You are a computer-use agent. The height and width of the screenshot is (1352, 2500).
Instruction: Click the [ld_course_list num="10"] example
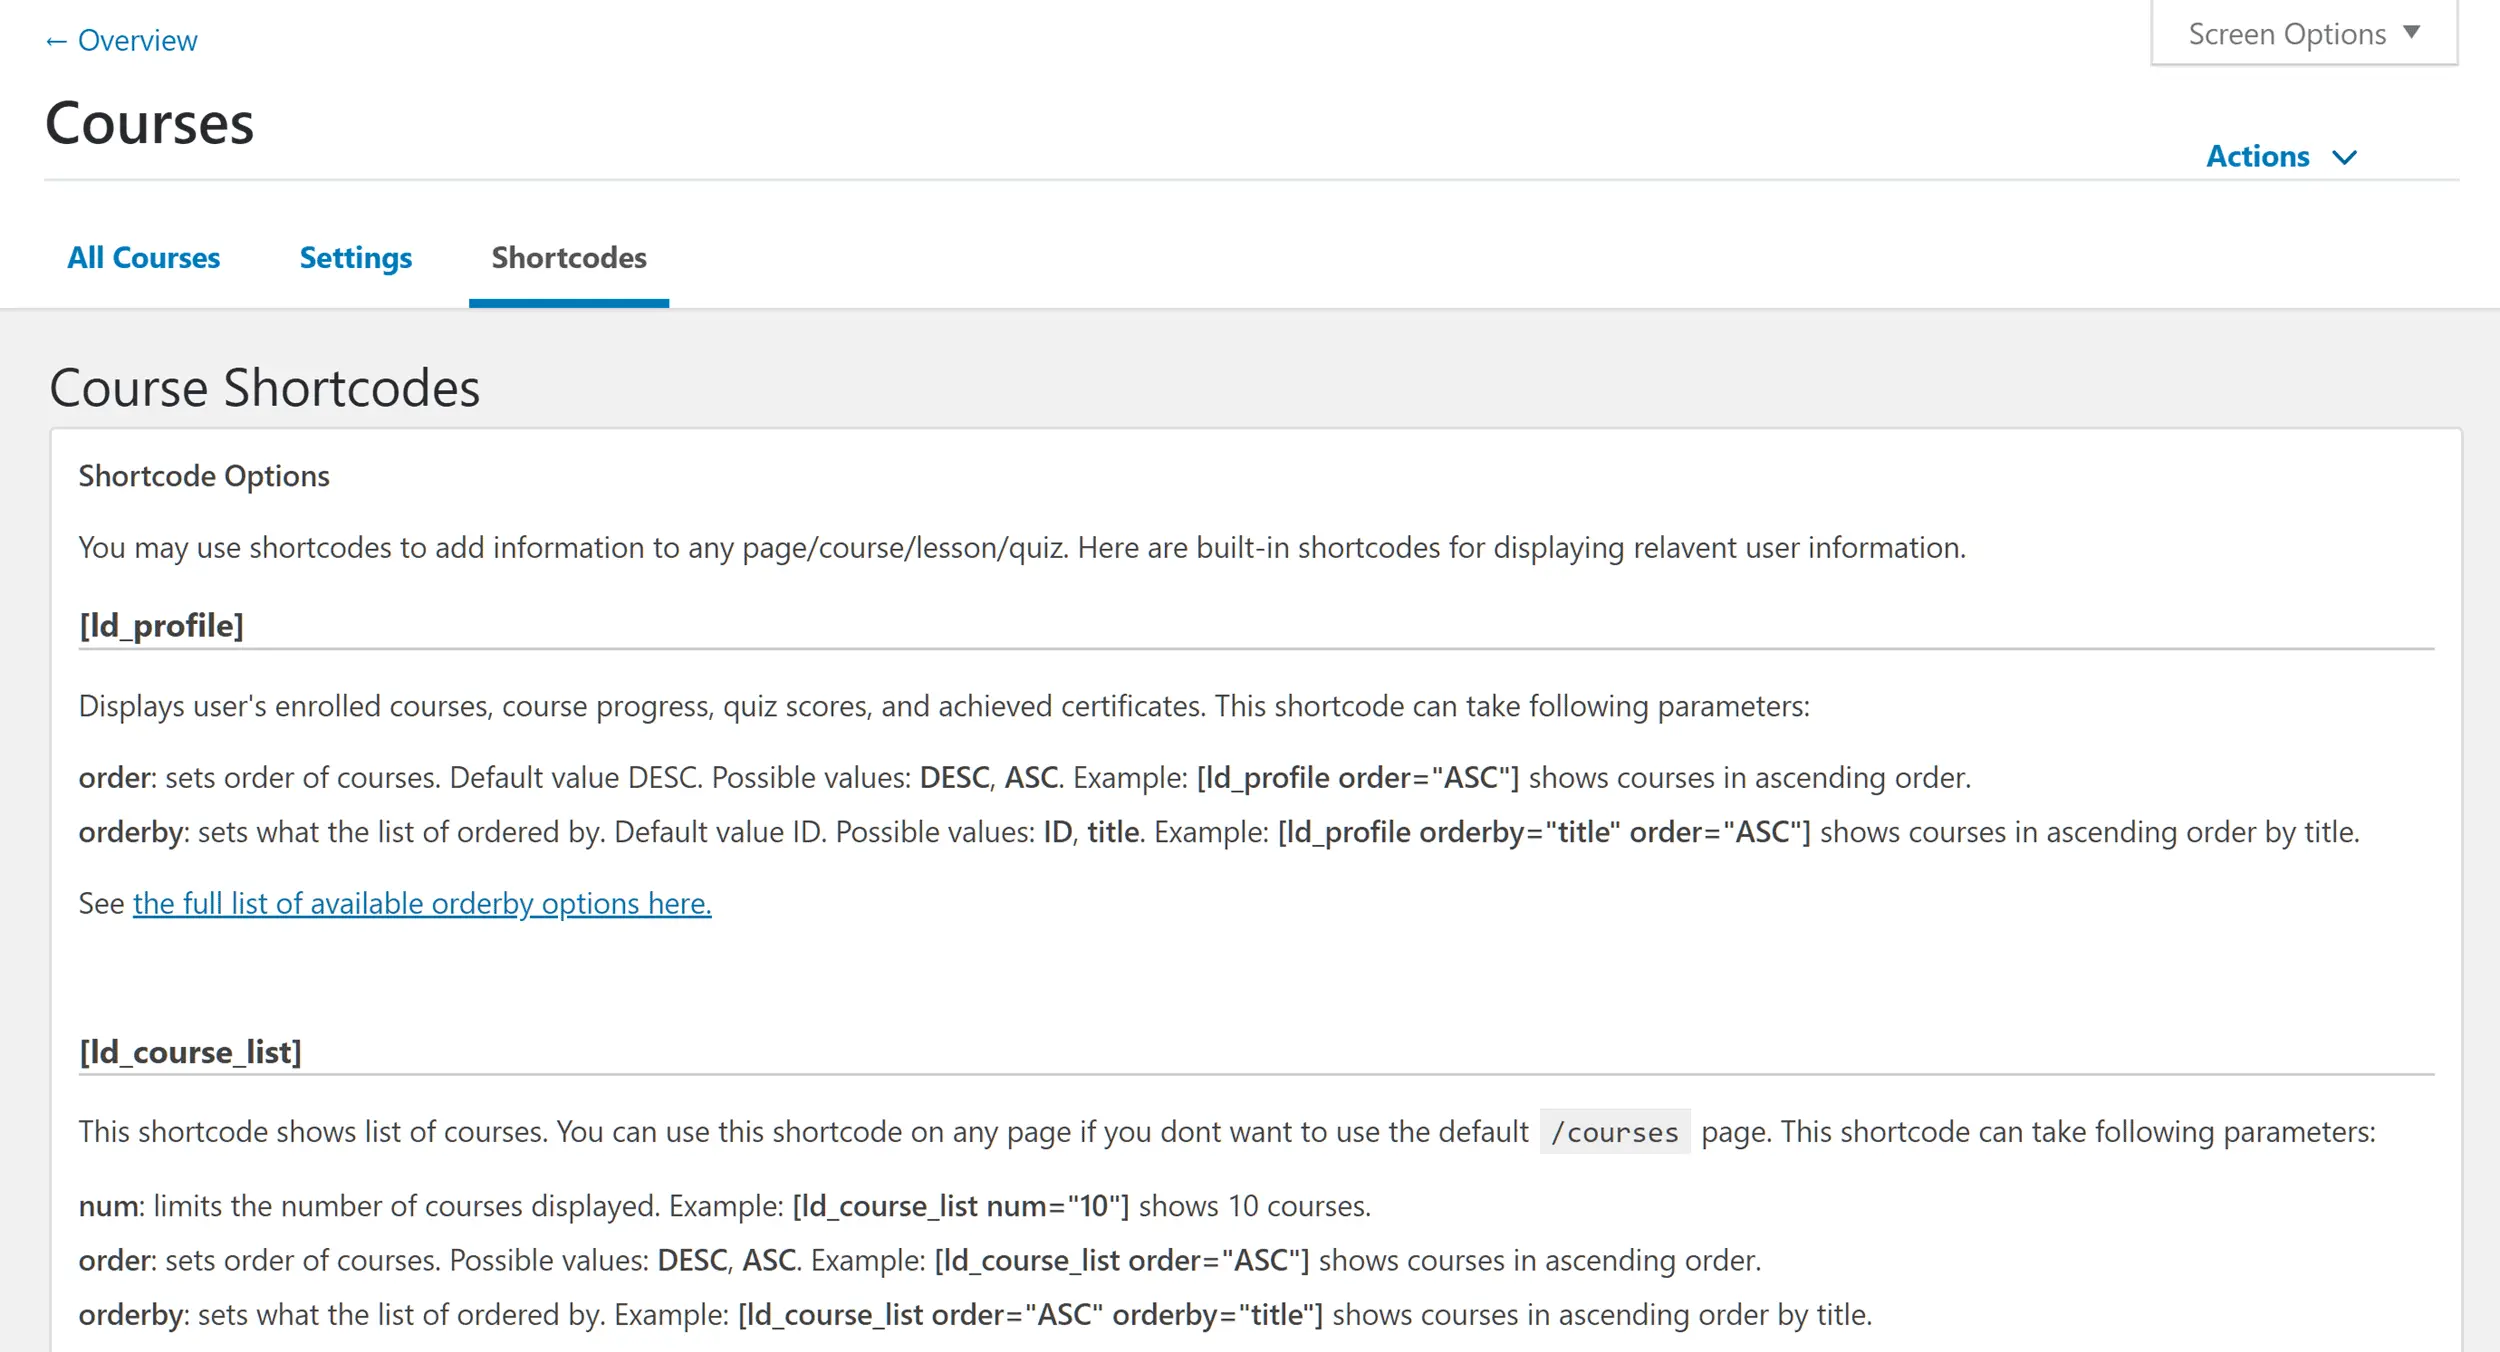(x=960, y=1206)
